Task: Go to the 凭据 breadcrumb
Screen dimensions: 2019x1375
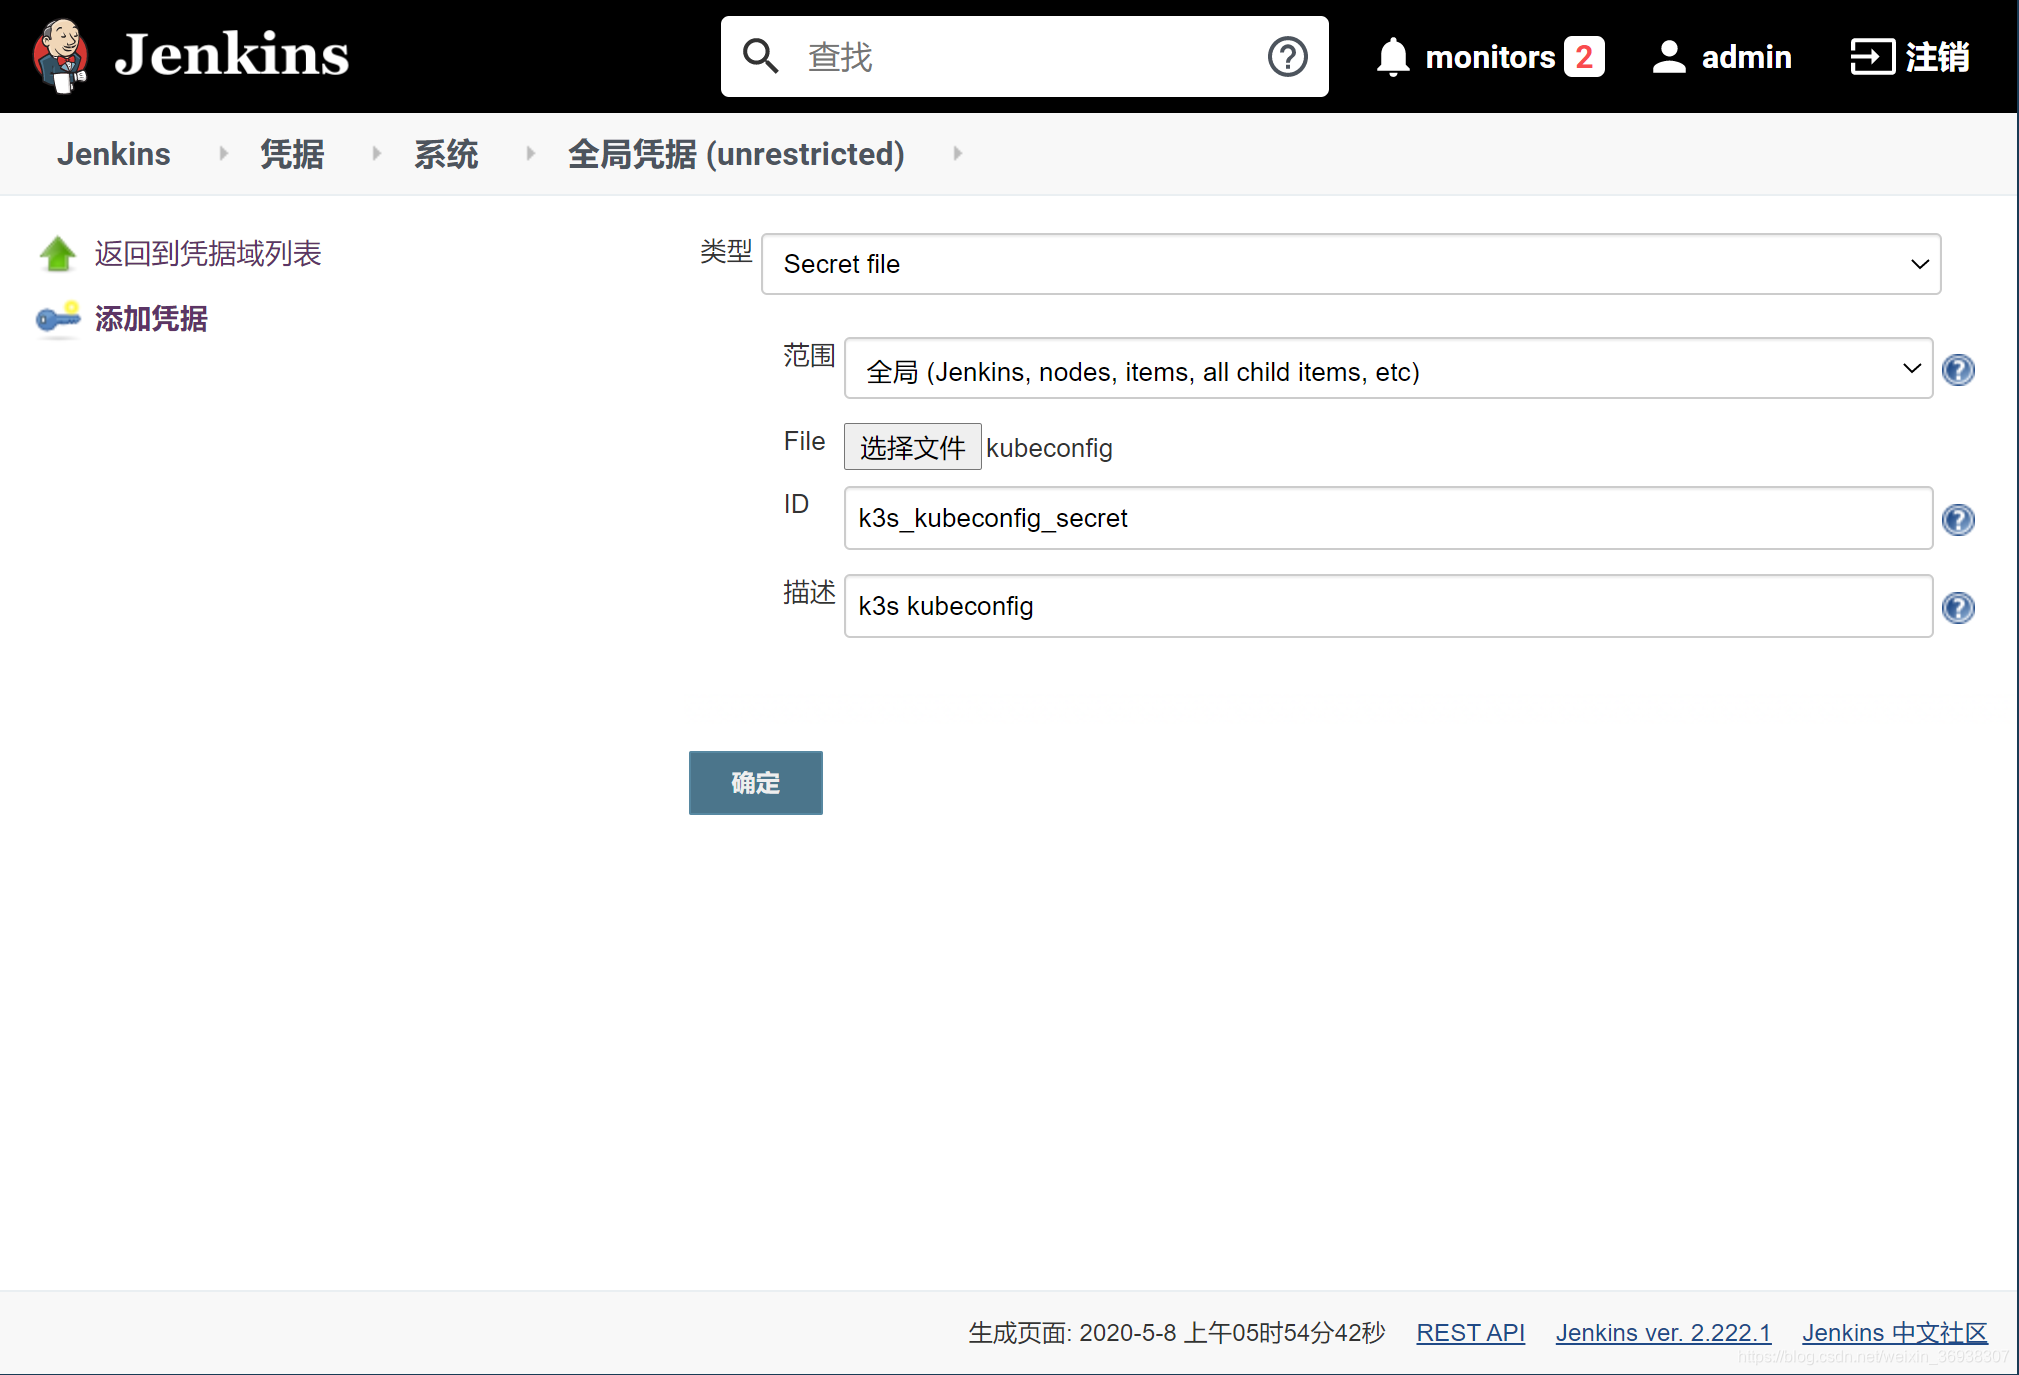Action: tap(292, 154)
